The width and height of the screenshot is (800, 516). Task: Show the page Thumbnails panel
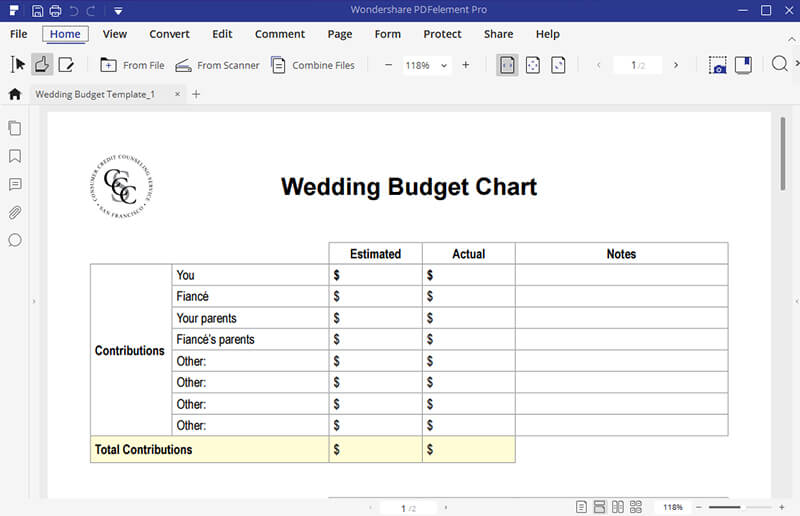(x=15, y=128)
